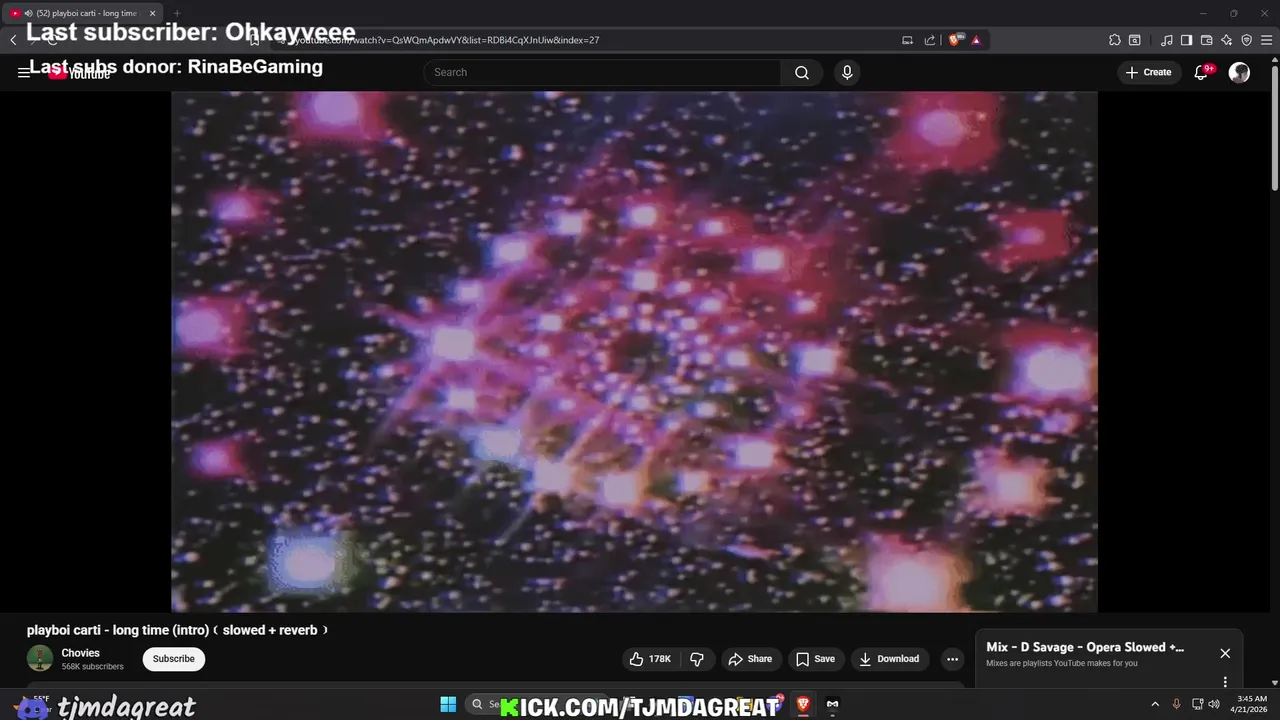Start voice search with the microphone icon
The height and width of the screenshot is (720, 1280).
tap(847, 72)
